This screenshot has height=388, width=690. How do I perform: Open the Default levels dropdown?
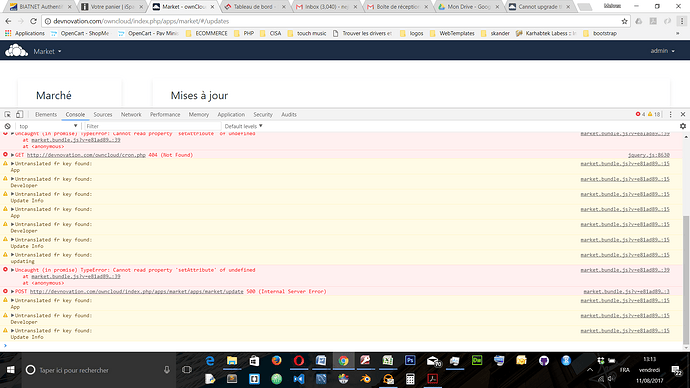point(243,126)
